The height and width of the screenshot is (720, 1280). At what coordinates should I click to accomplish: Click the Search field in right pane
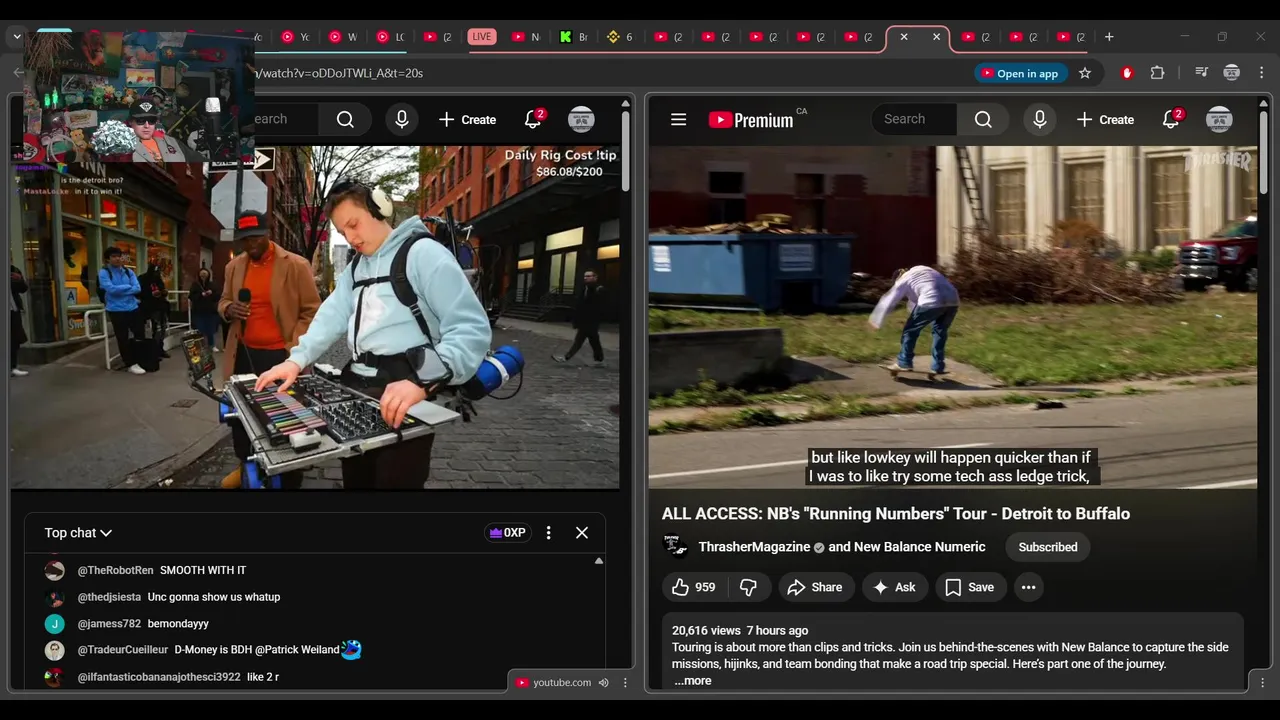(x=914, y=120)
